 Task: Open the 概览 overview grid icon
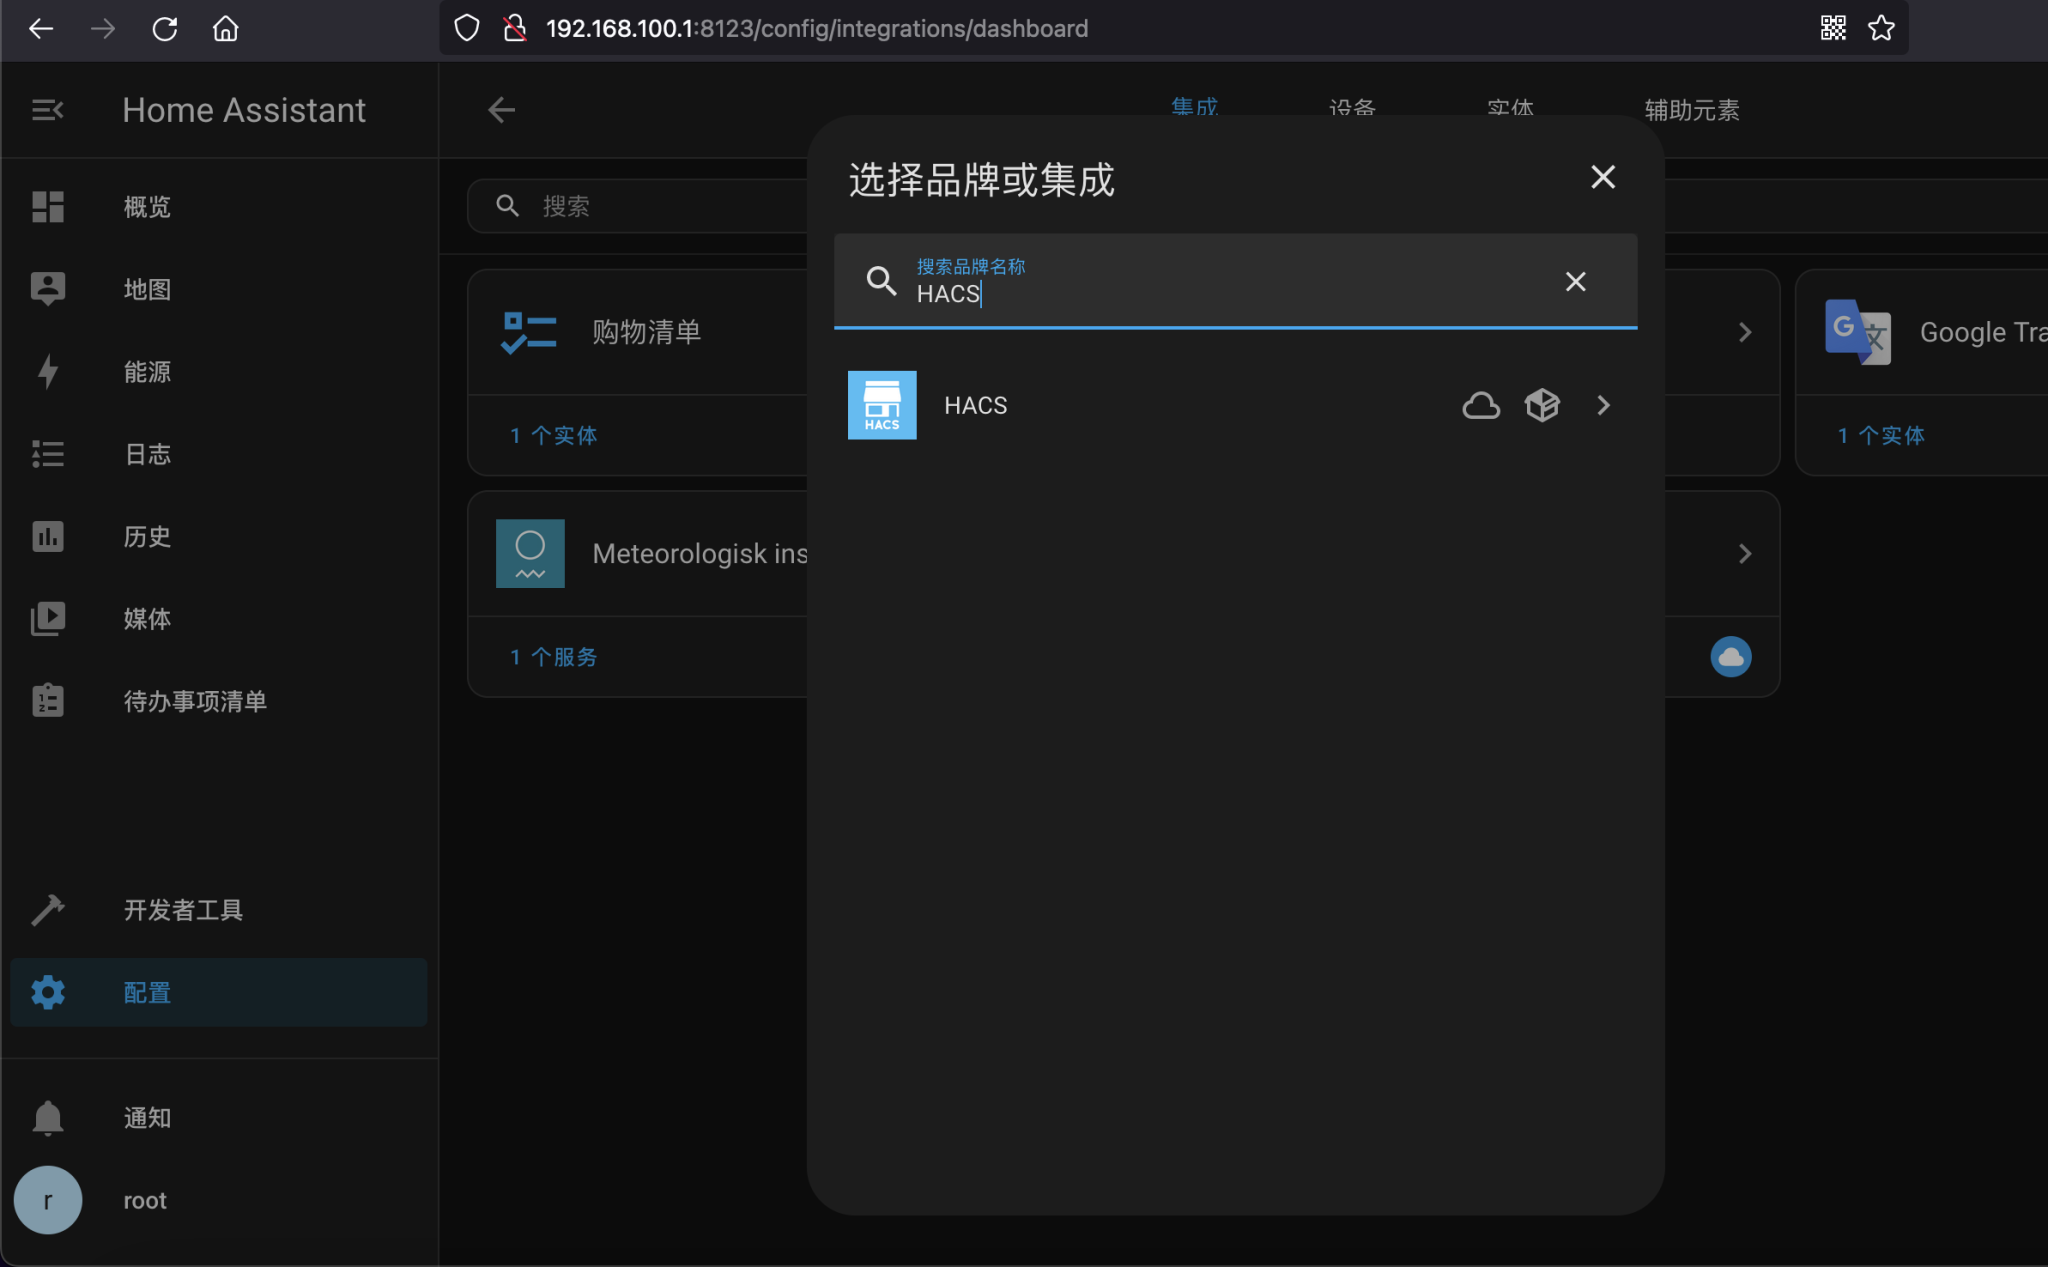click(x=47, y=206)
